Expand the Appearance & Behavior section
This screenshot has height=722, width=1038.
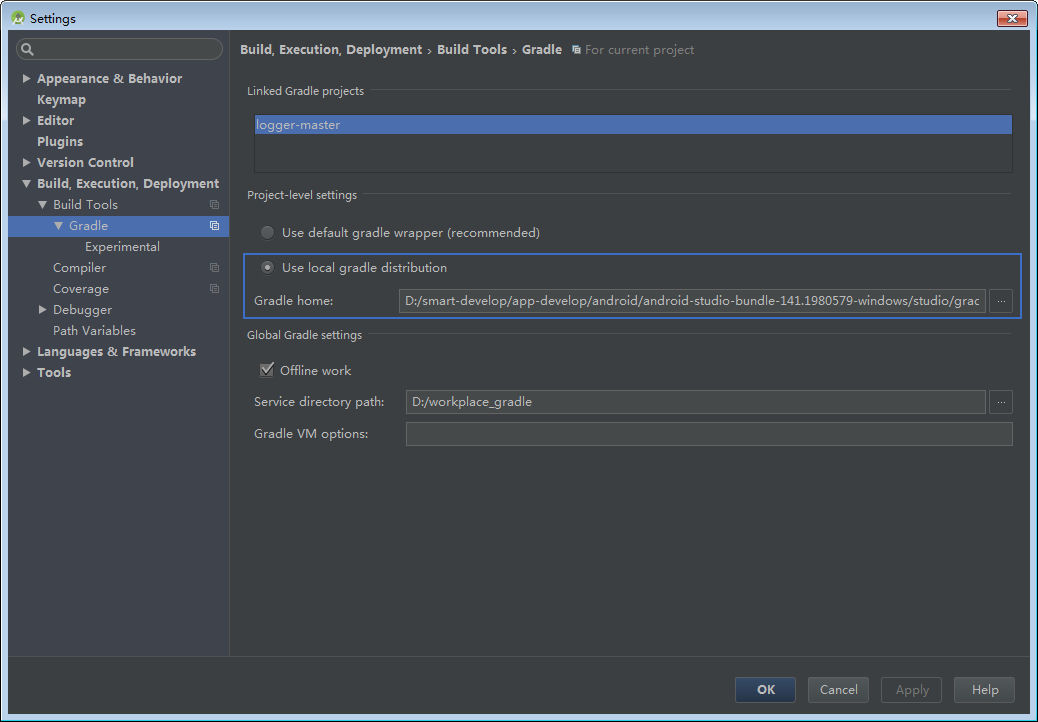point(27,79)
